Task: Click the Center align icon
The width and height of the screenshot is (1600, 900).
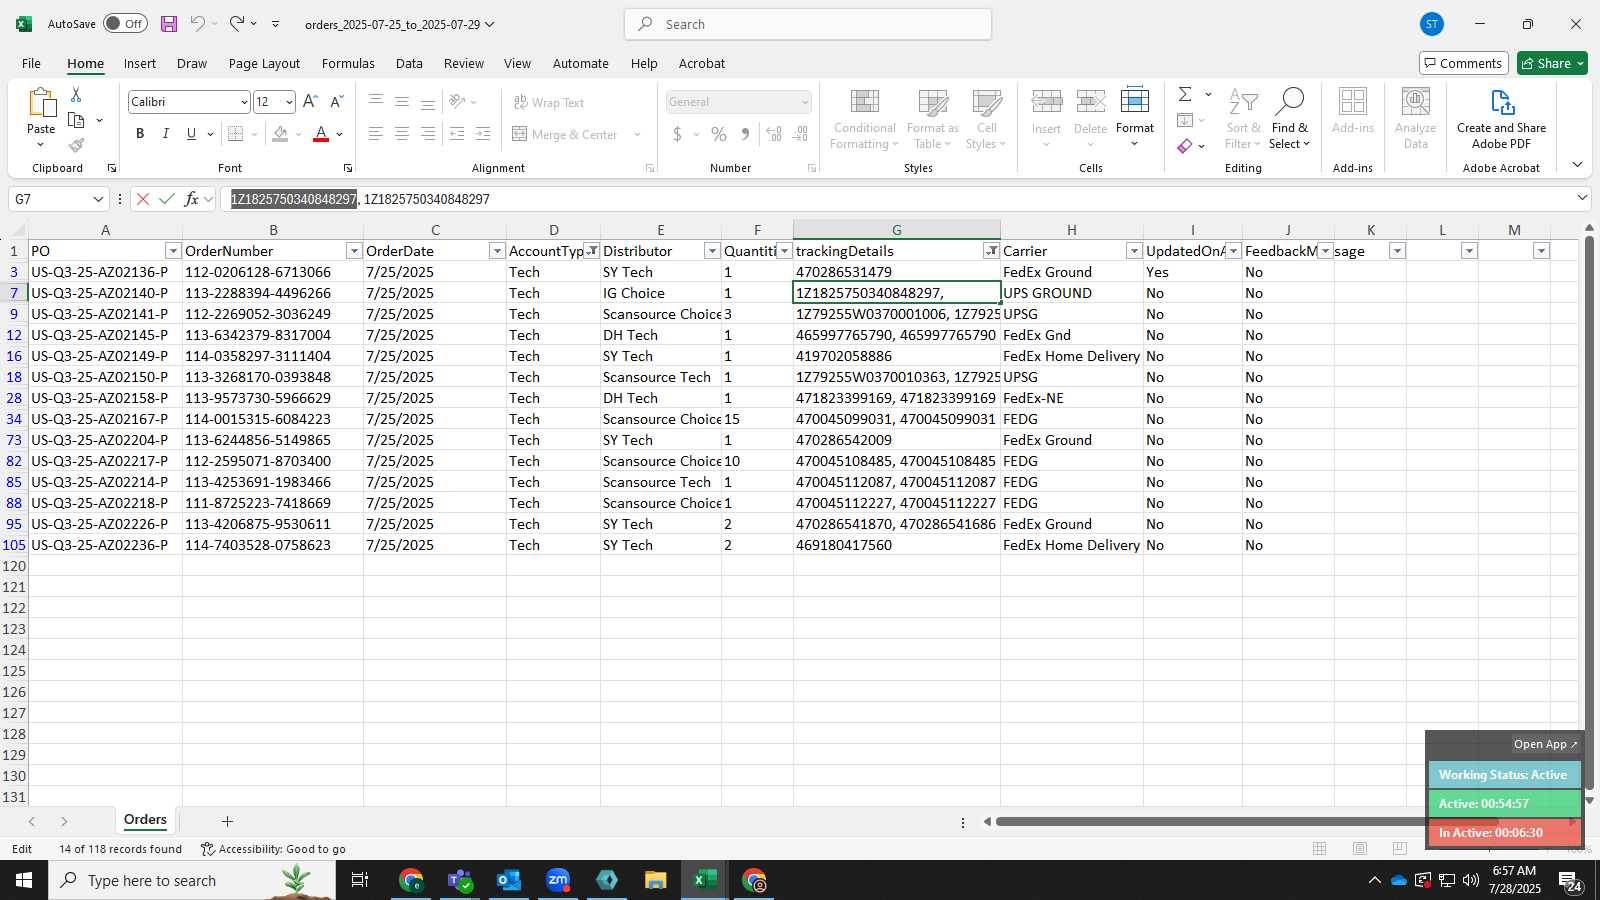Action: [x=402, y=134]
